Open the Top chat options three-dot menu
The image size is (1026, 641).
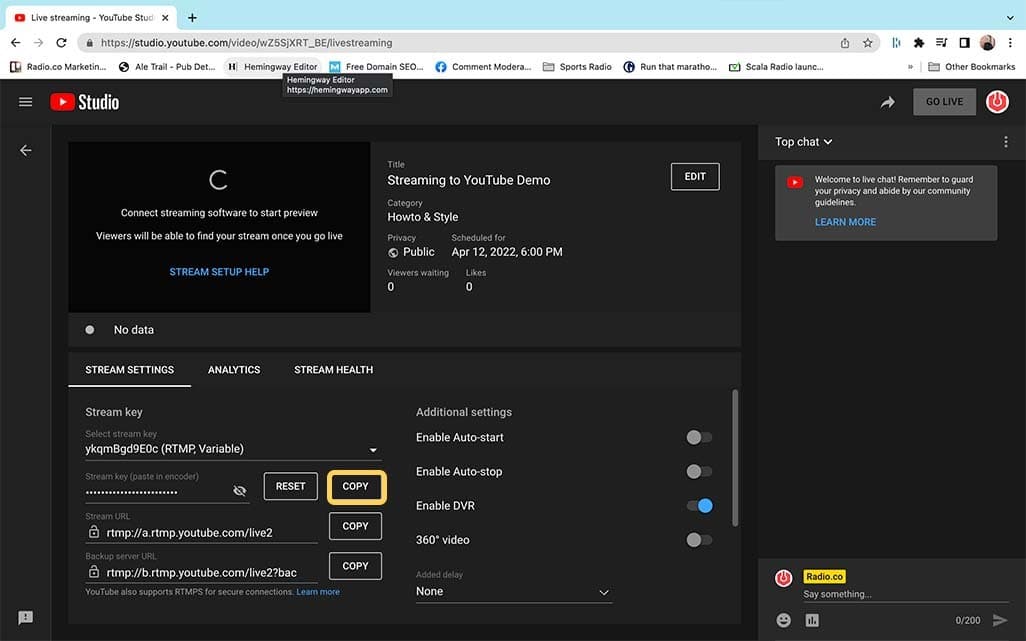1005,141
